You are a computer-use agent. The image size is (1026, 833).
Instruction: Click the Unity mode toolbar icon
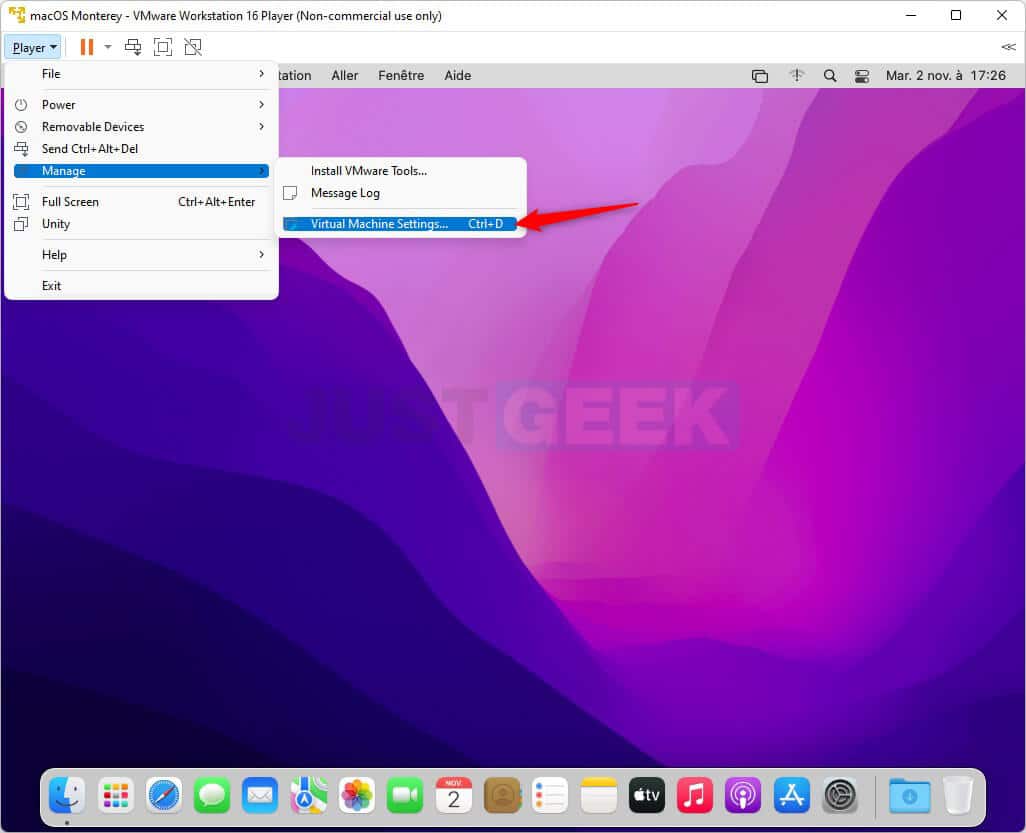pos(193,47)
